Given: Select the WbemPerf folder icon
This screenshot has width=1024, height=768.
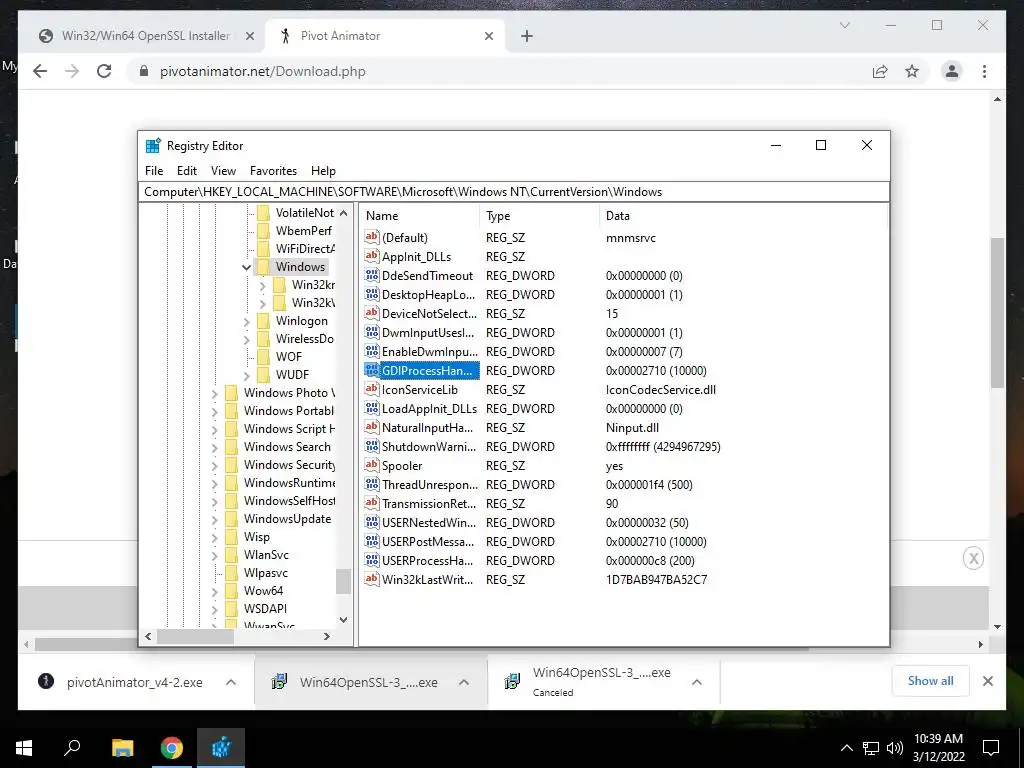Looking at the screenshot, I should (x=263, y=231).
